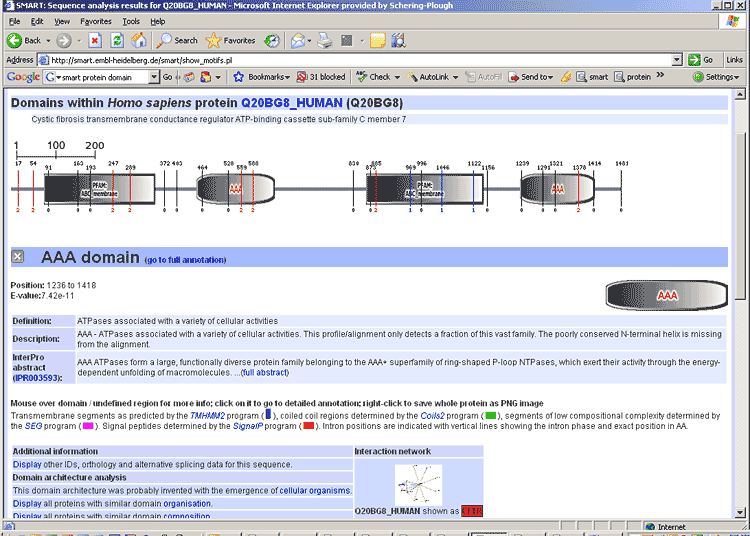Open the TMHMM2 program link
750x536 pixels.
[x=207, y=416]
